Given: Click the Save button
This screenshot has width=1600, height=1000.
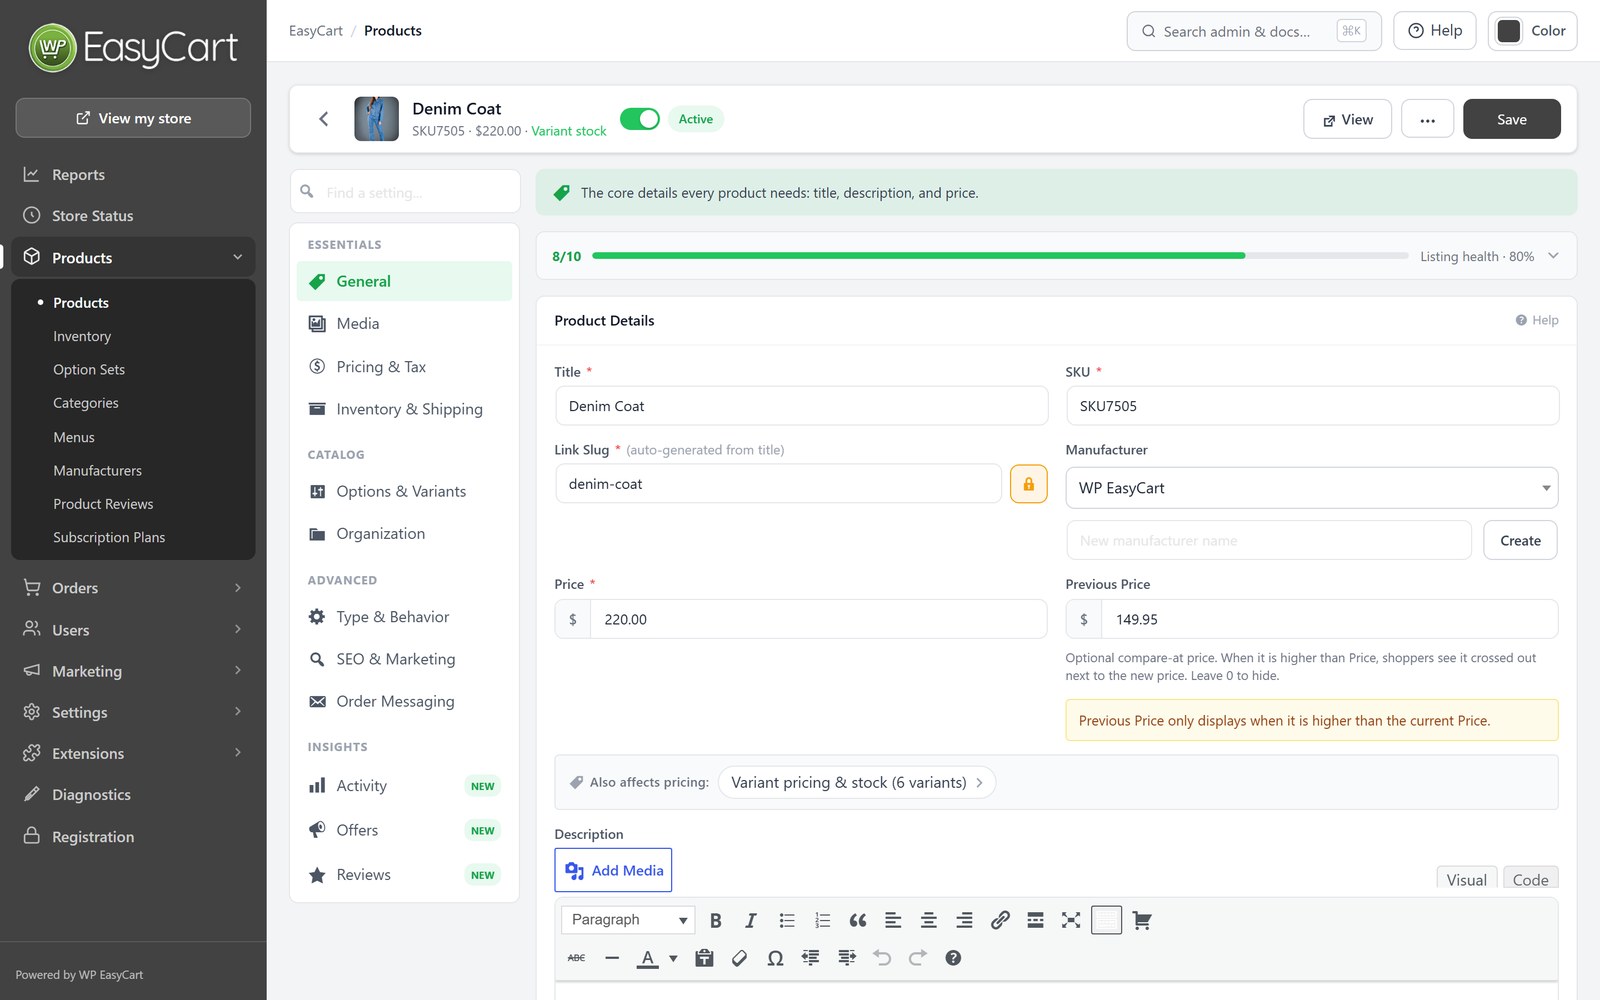Looking at the screenshot, I should (x=1512, y=119).
